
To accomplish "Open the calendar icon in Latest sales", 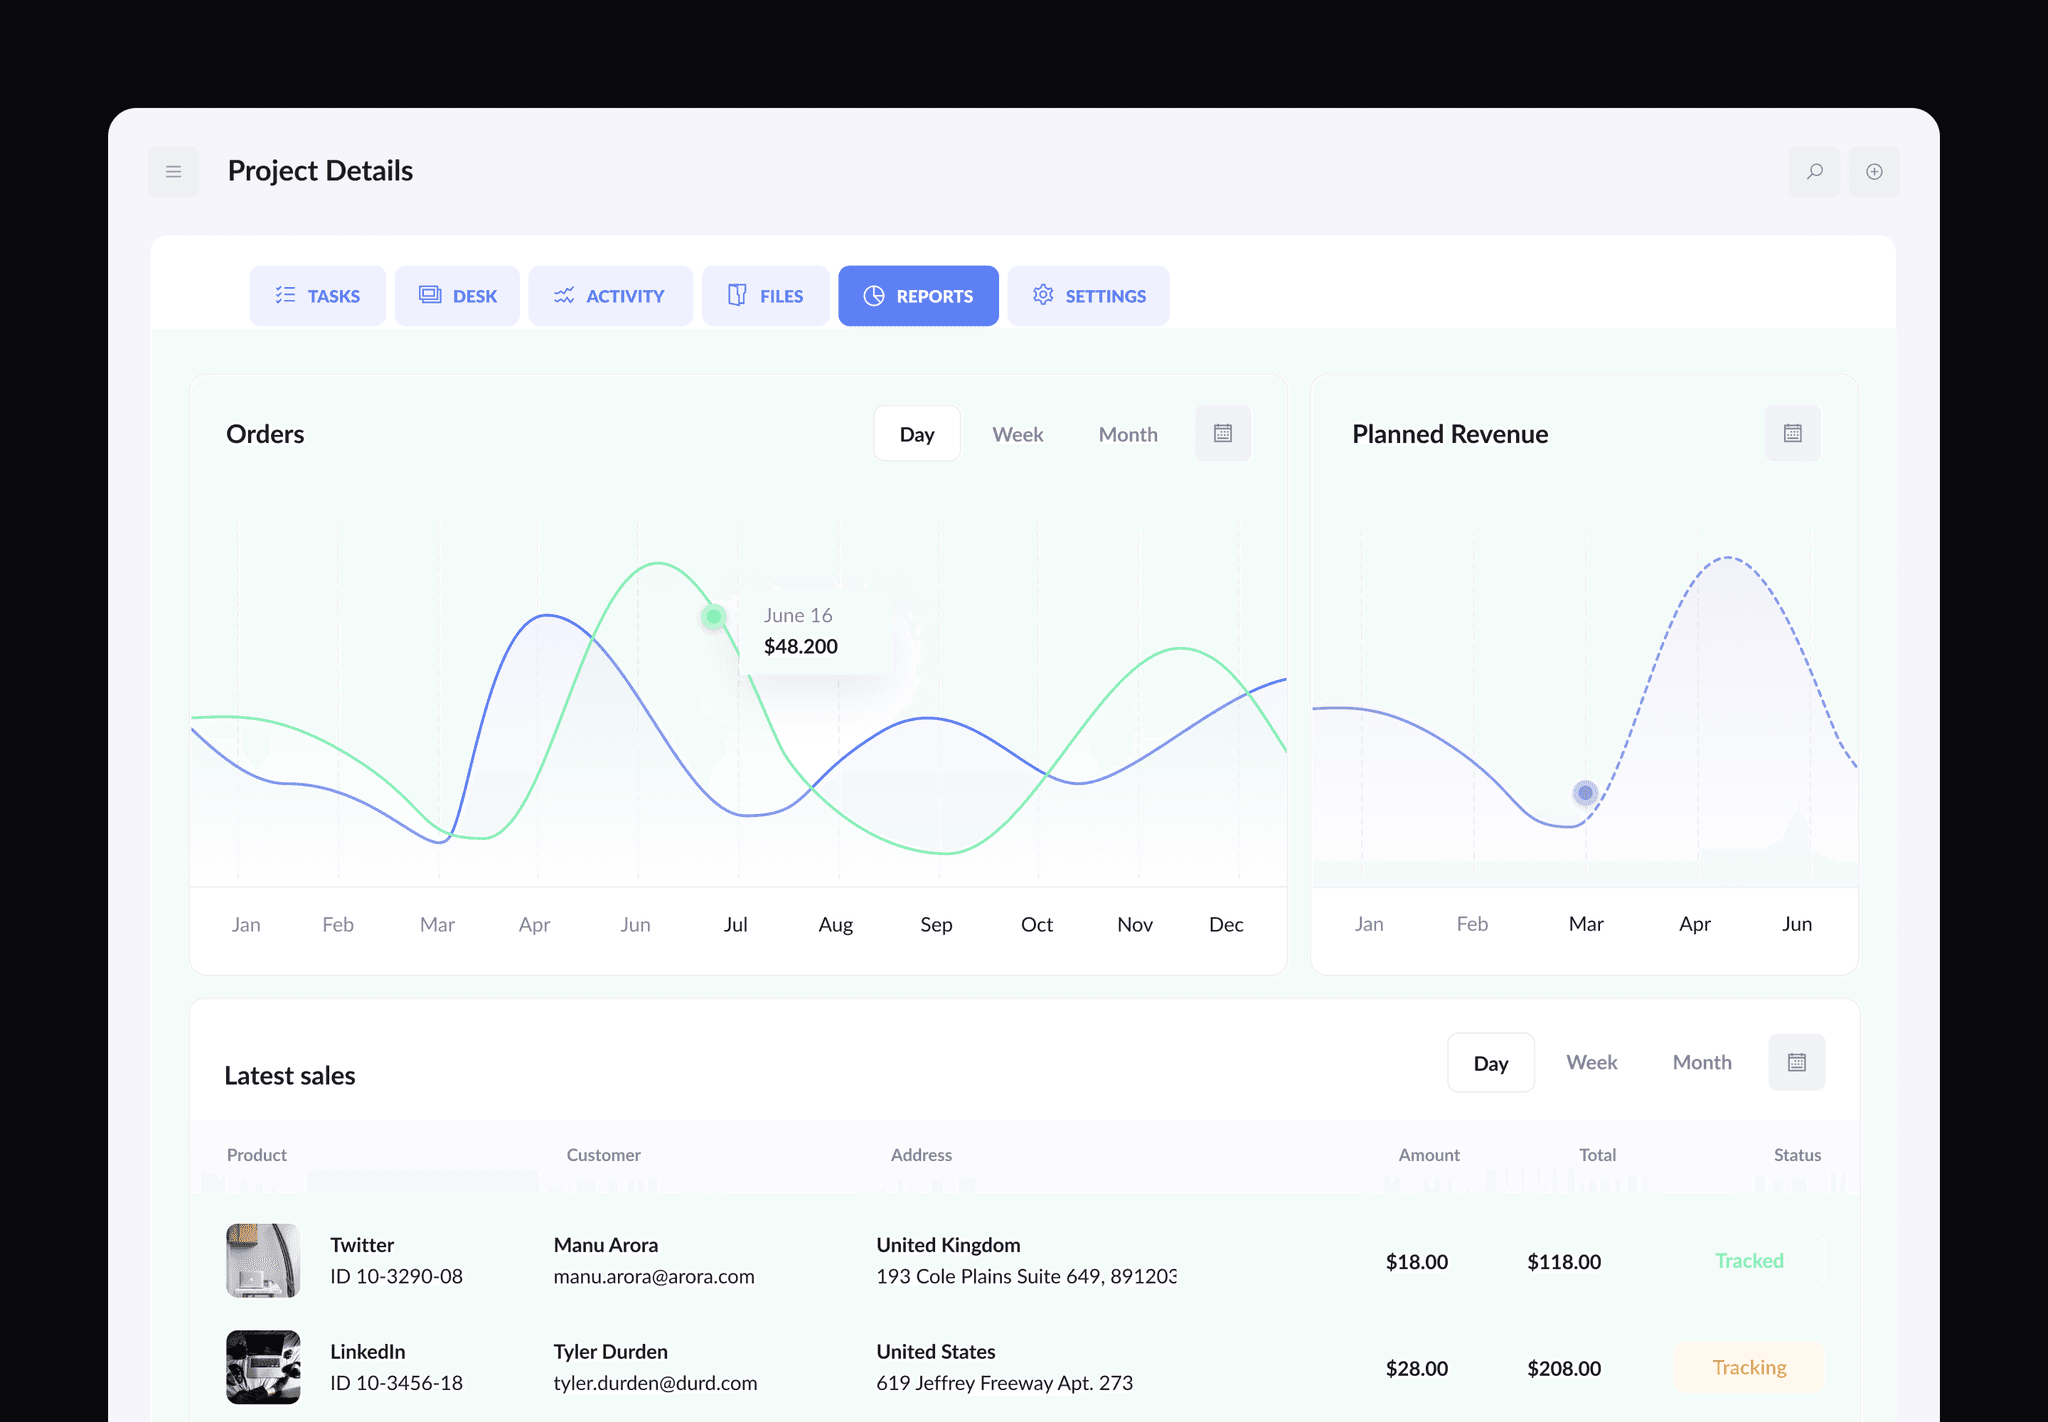I will click(x=1796, y=1062).
